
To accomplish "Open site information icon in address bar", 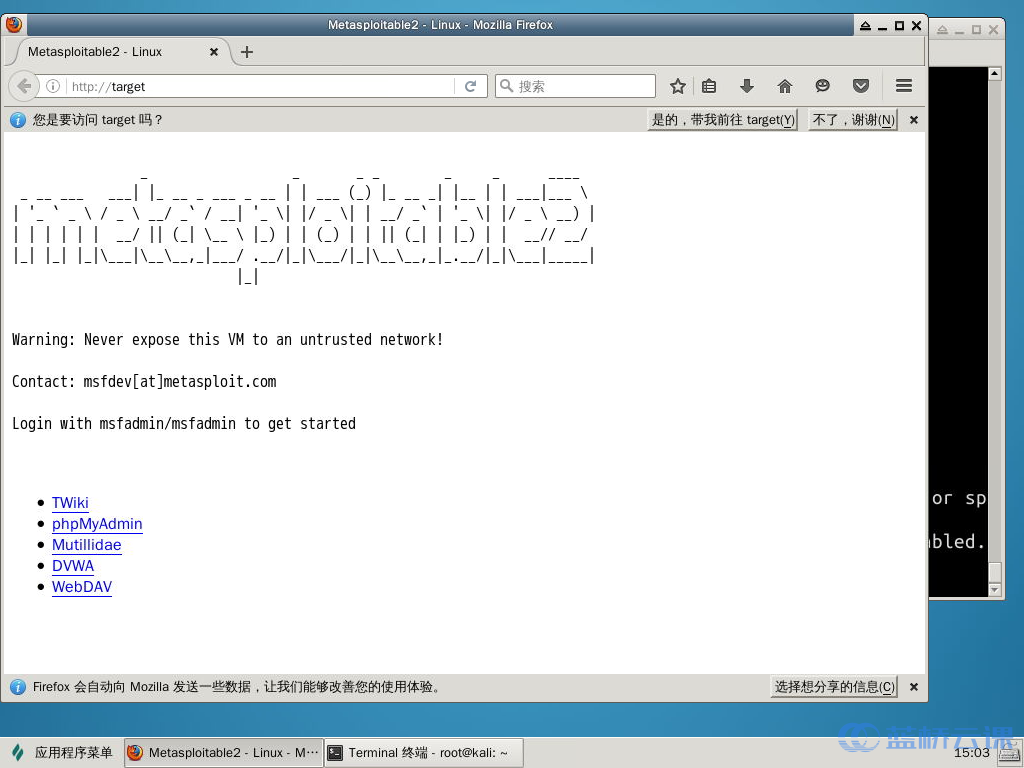I will pyautogui.click(x=53, y=86).
